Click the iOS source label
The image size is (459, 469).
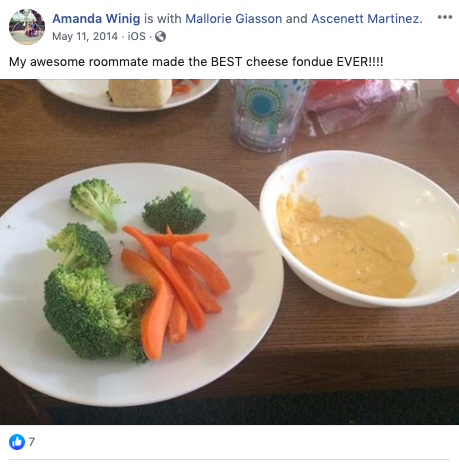point(137,36)
